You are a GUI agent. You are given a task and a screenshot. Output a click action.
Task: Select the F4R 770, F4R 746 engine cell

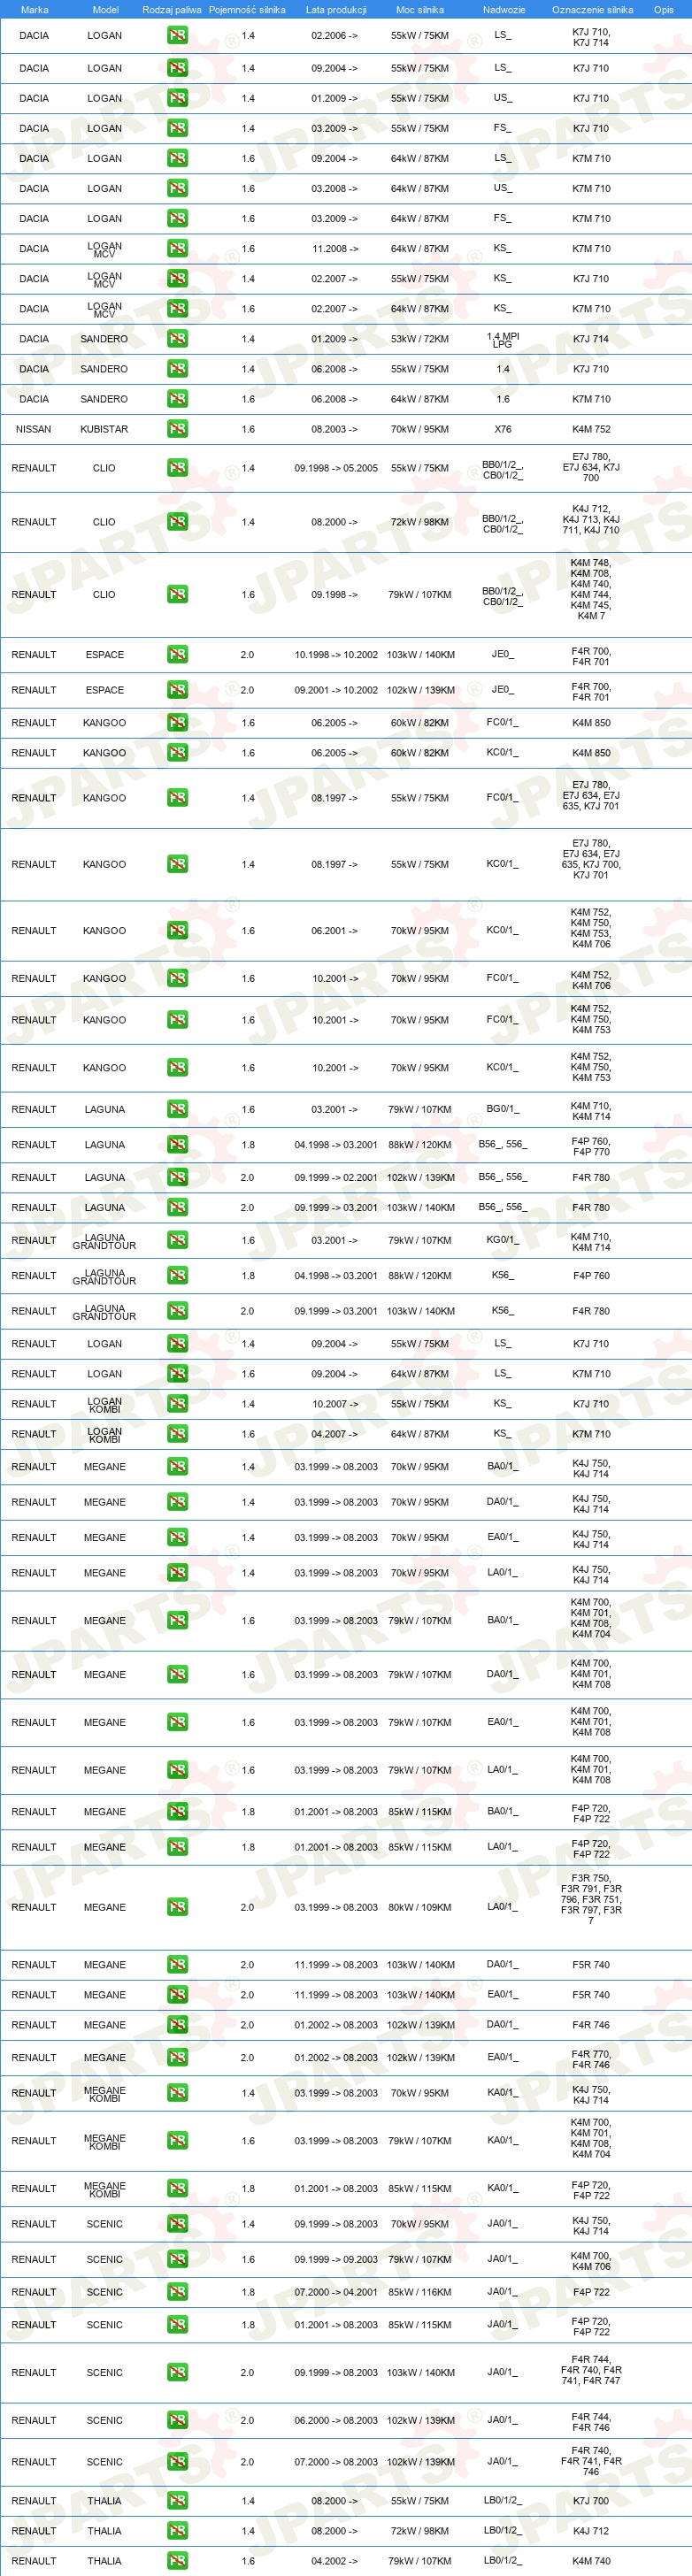tap(591, 2059)
